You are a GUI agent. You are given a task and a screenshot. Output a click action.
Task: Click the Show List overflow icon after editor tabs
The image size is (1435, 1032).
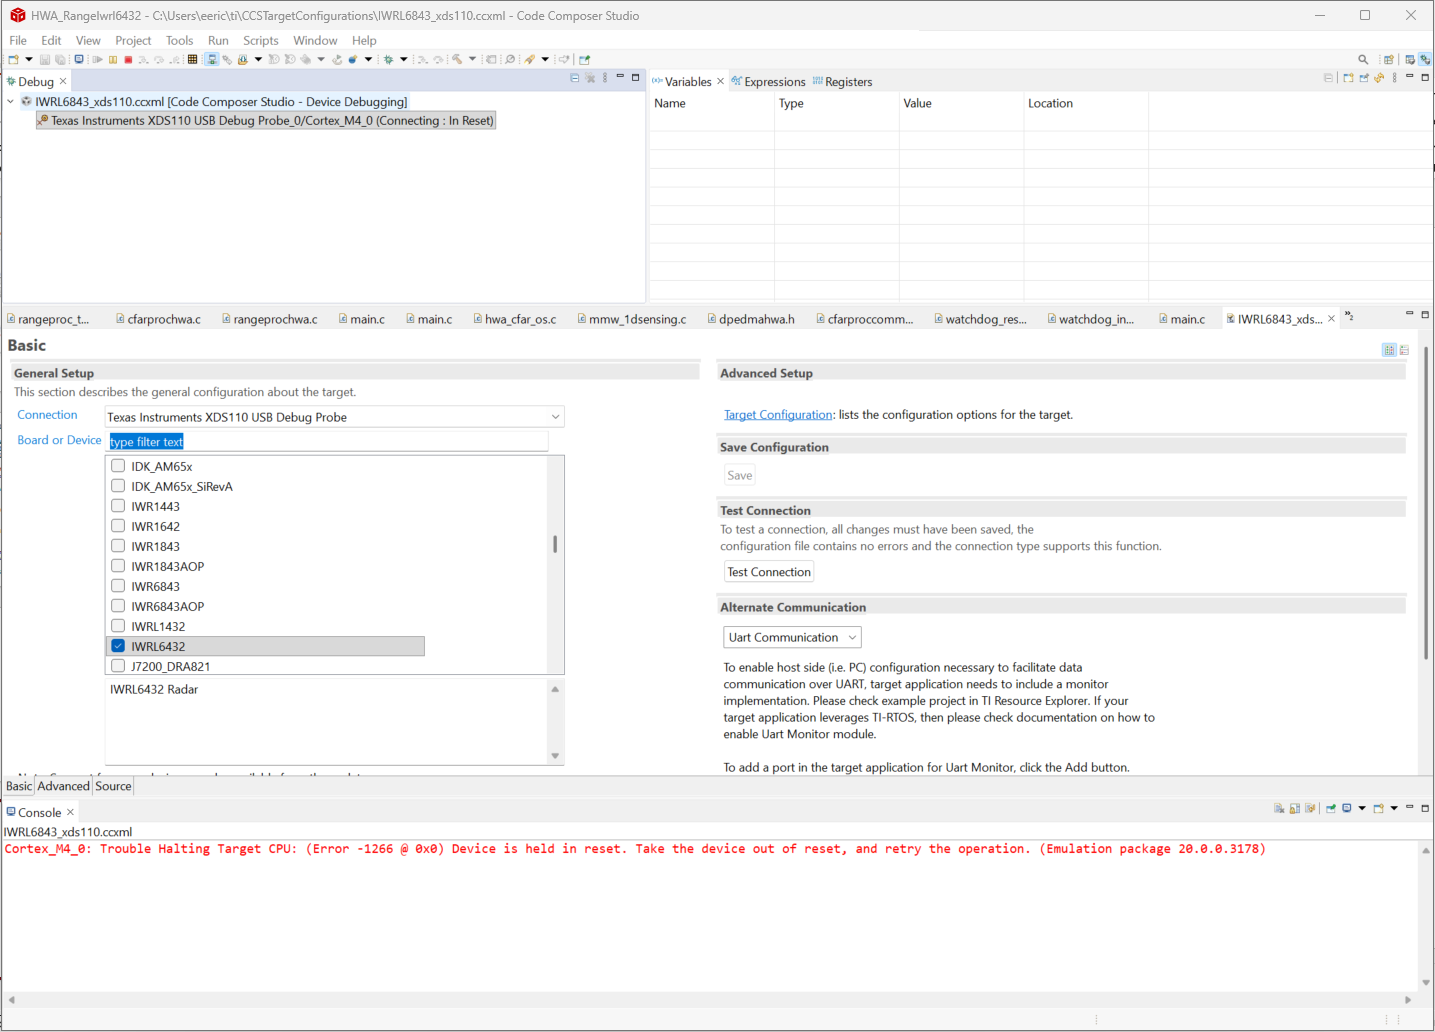[1349, 317]
